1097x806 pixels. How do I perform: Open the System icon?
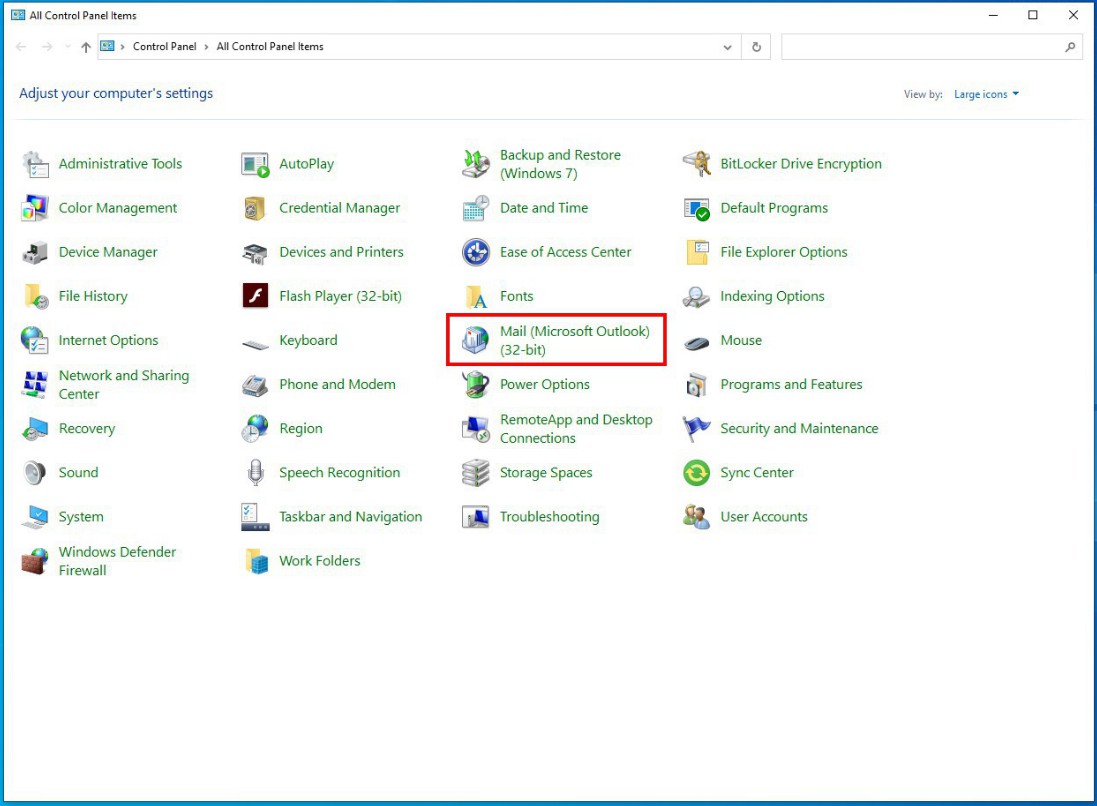point(35,517)
